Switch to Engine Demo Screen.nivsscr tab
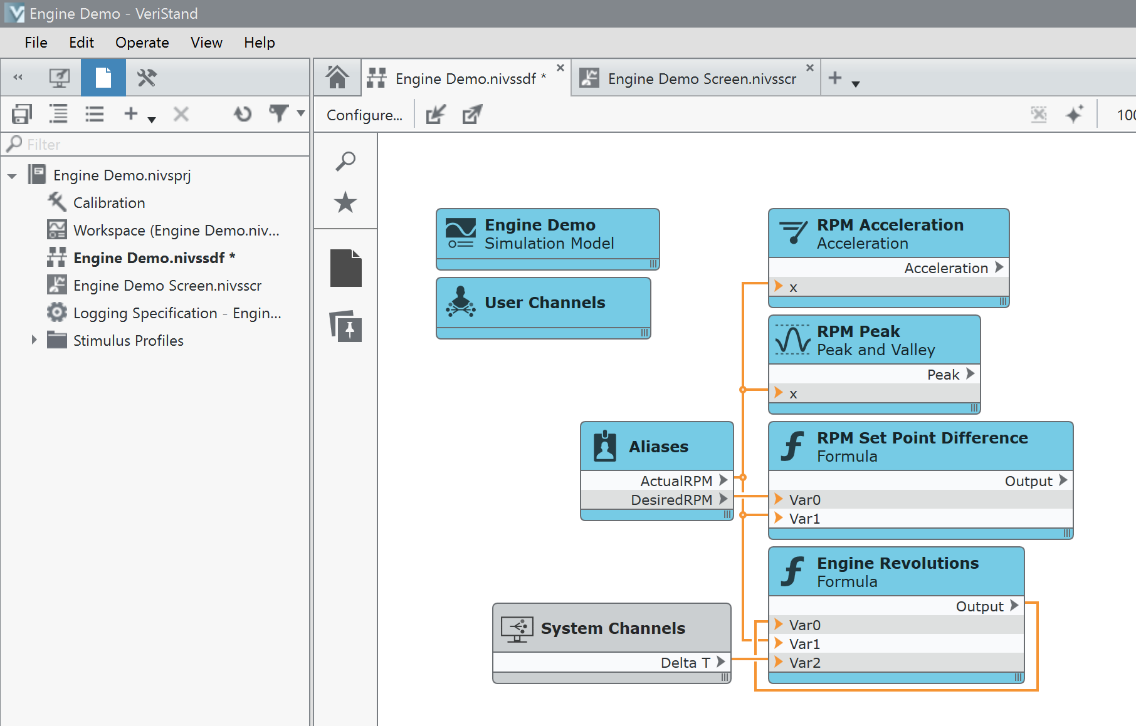This screenshot has width=1136, height=726. click(x=701, y=78)
